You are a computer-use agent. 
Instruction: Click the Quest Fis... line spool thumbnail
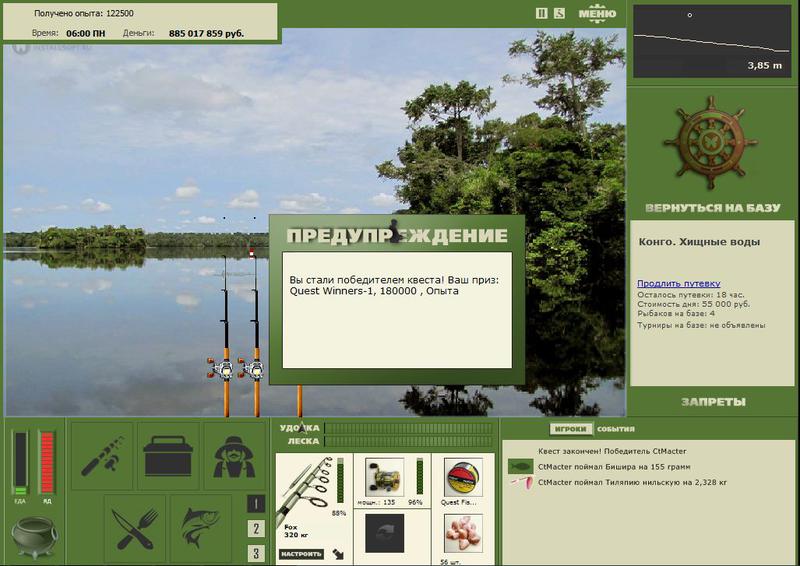[463, 477]
